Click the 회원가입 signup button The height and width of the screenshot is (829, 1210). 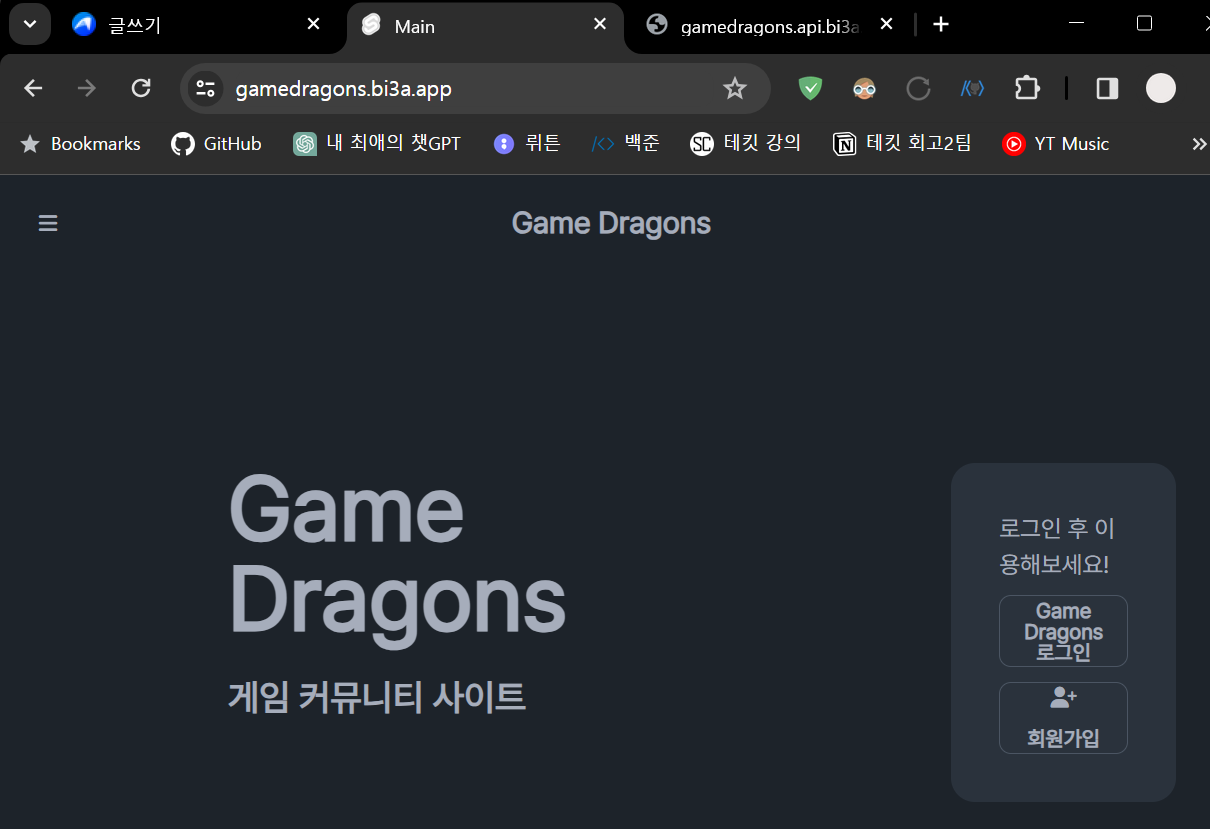tap(1063, 717)
